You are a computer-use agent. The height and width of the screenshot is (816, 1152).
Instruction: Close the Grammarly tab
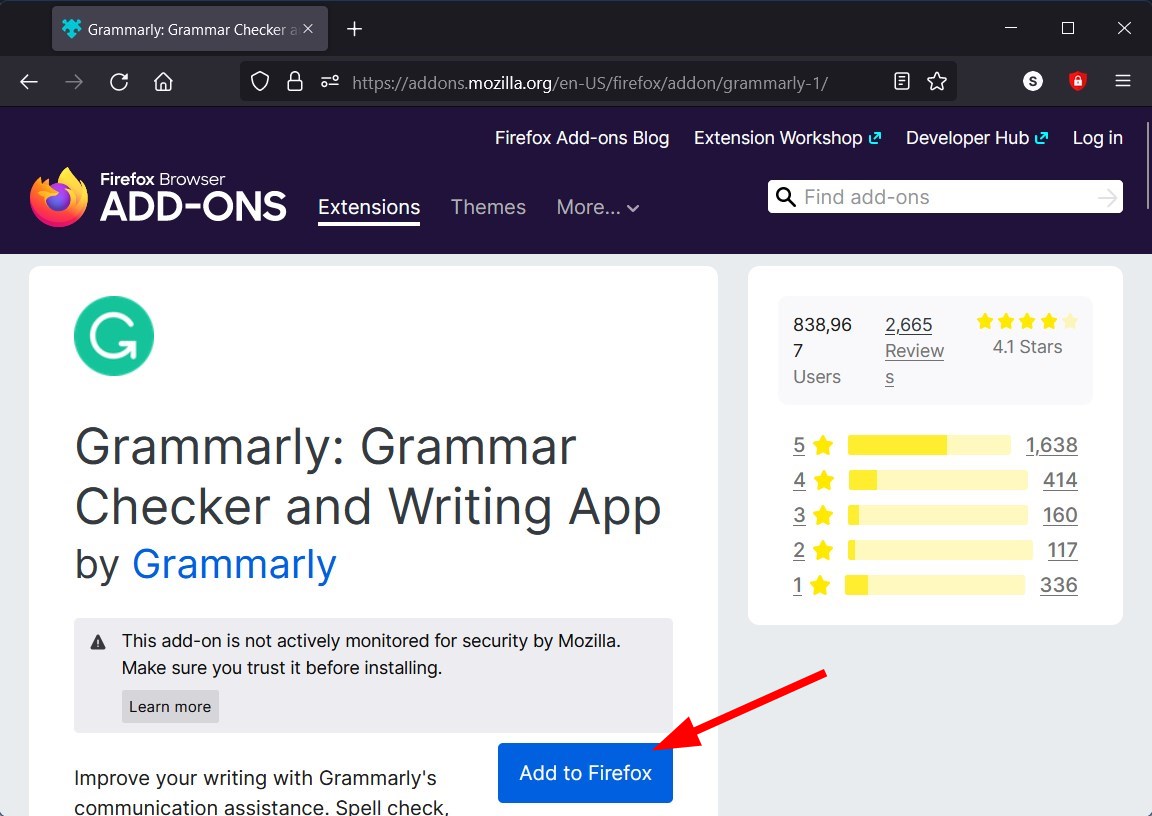(309, 29)
